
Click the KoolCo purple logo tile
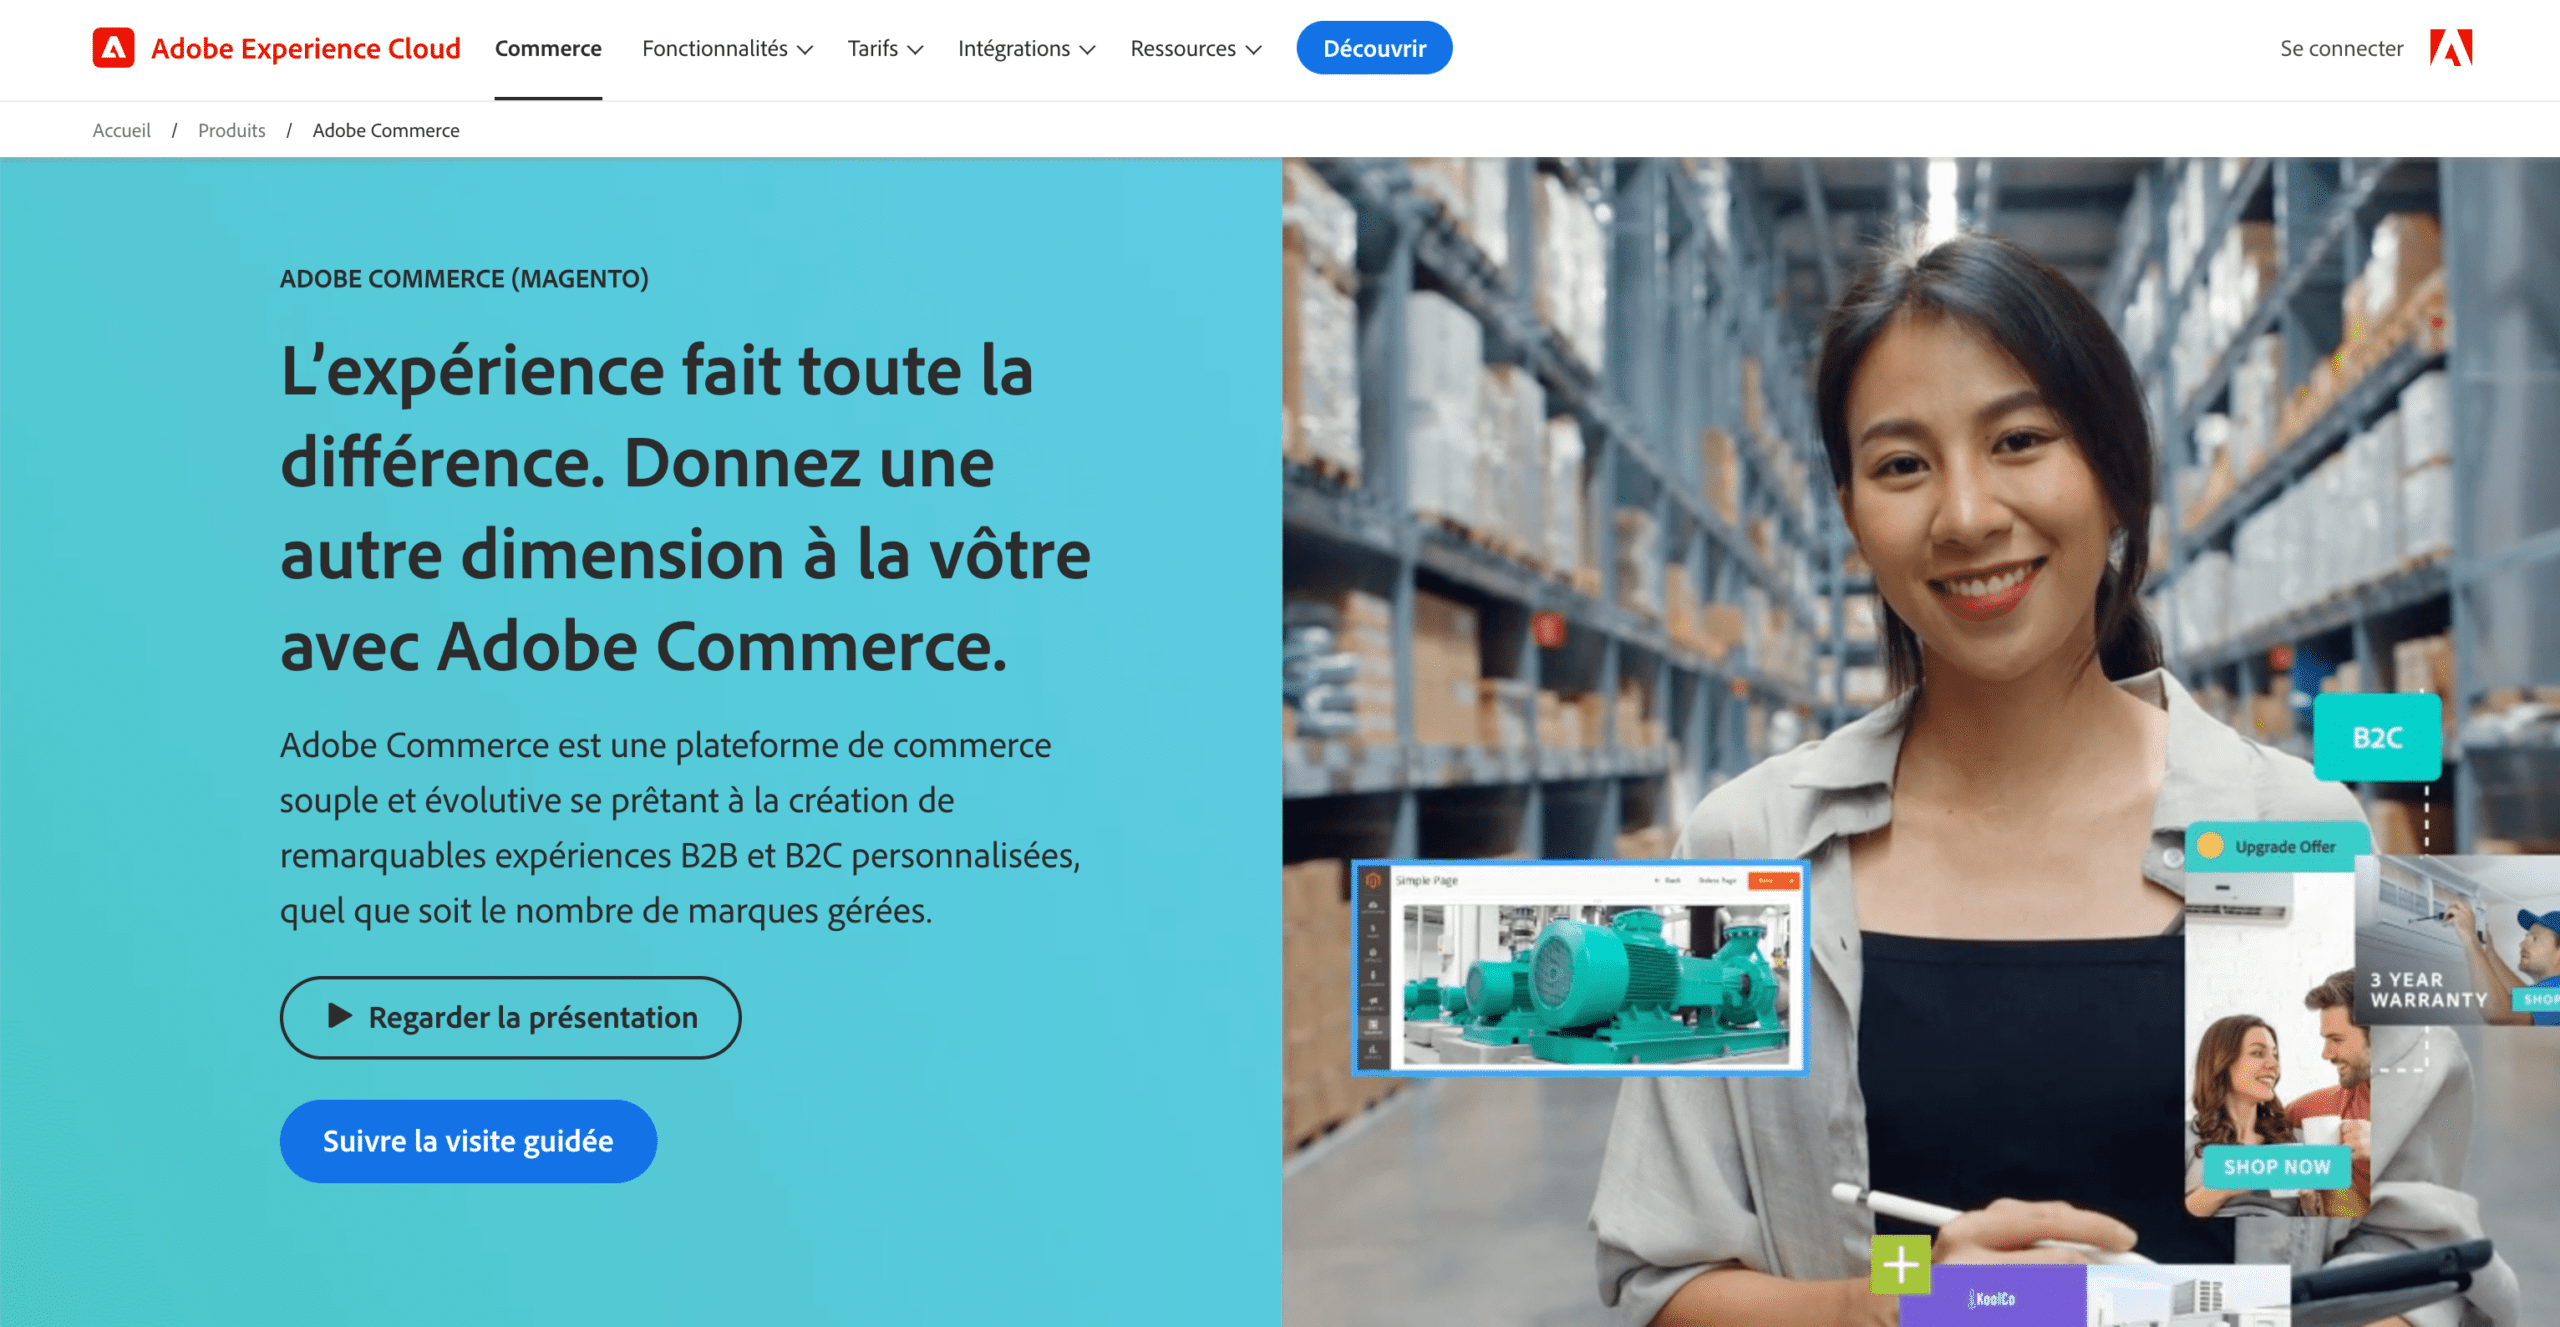[1992, 1297]
